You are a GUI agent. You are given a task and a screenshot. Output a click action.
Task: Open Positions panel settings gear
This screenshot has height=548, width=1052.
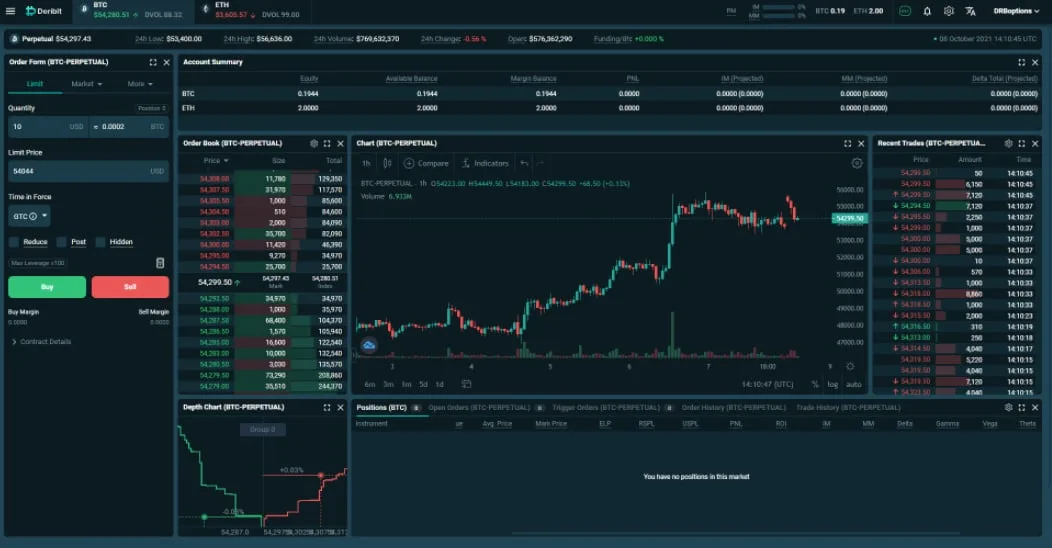coord(1008,408)
